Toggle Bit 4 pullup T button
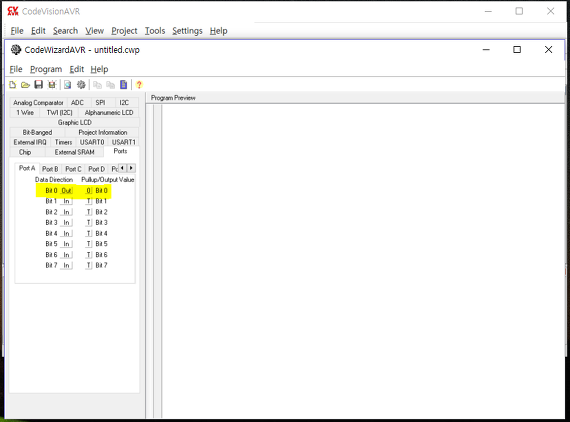570x422 pixels. click(88, 233)
